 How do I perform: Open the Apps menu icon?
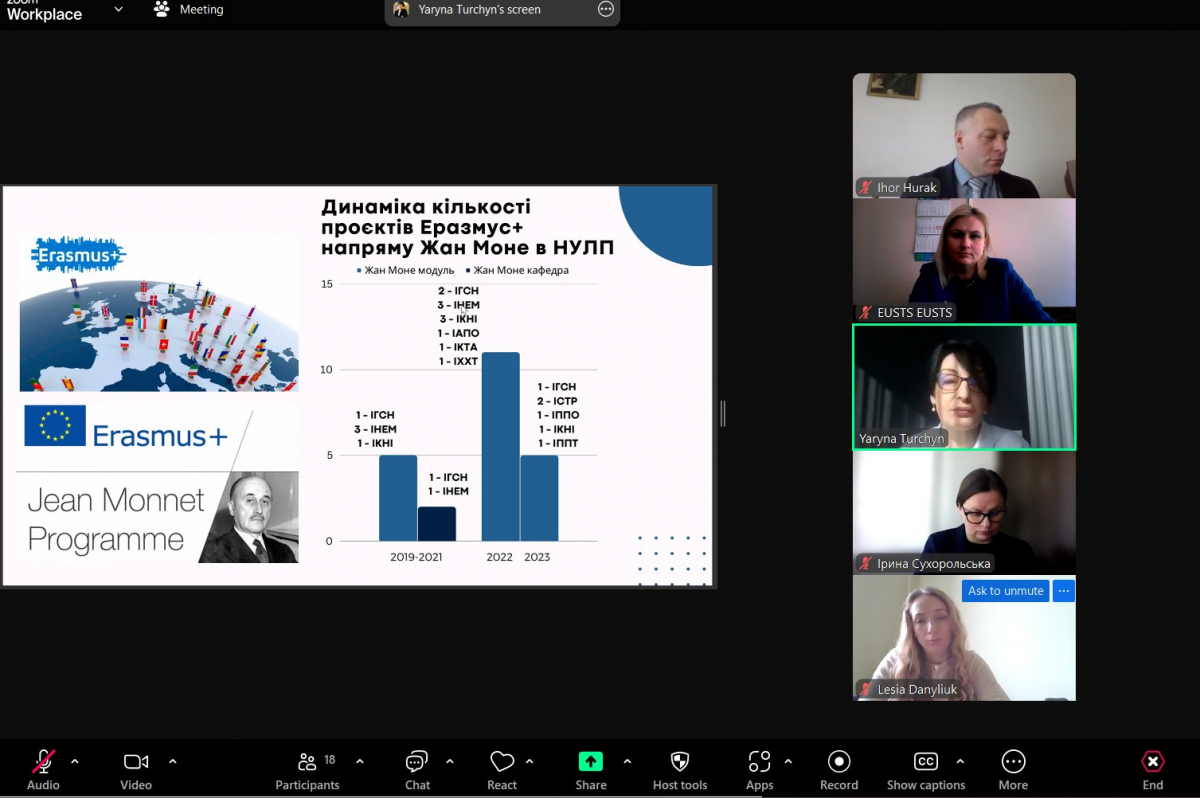760,762
